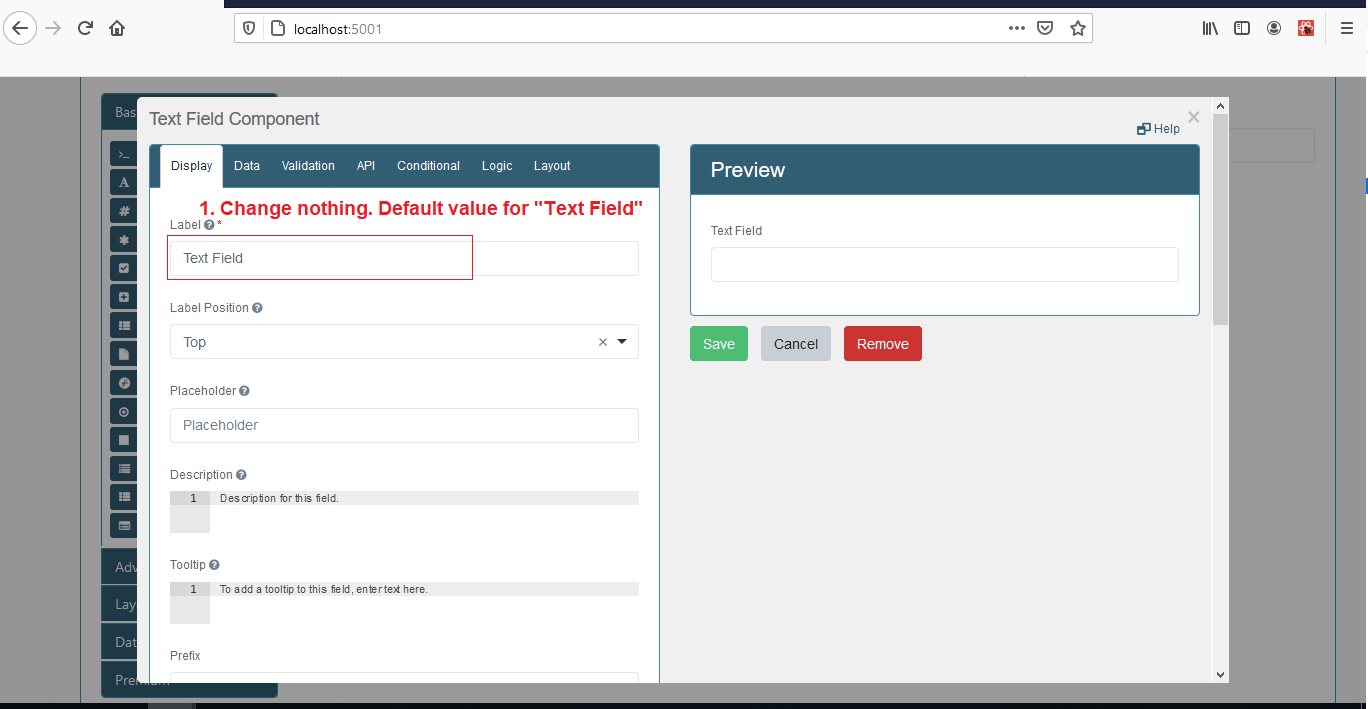Open the Label Position dropdown
Screen dimensions: 1368x709
click(621, 341)
